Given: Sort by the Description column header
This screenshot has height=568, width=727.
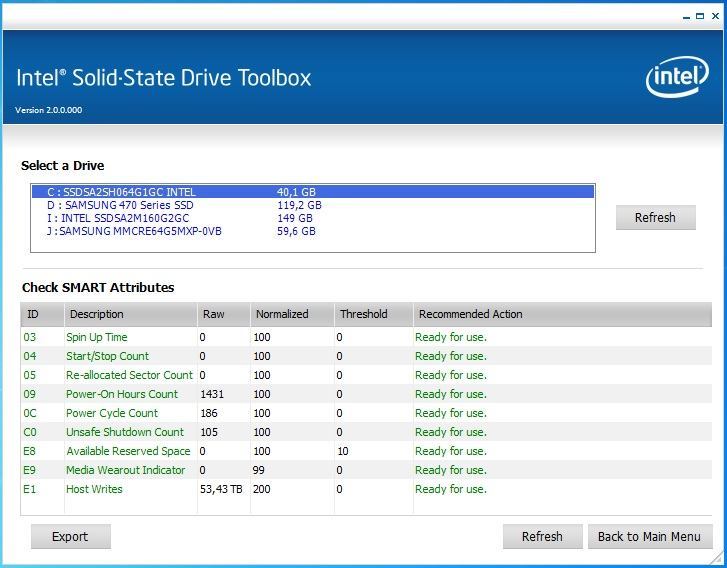Looking at the screenshot, I should [x=131, y=314].
